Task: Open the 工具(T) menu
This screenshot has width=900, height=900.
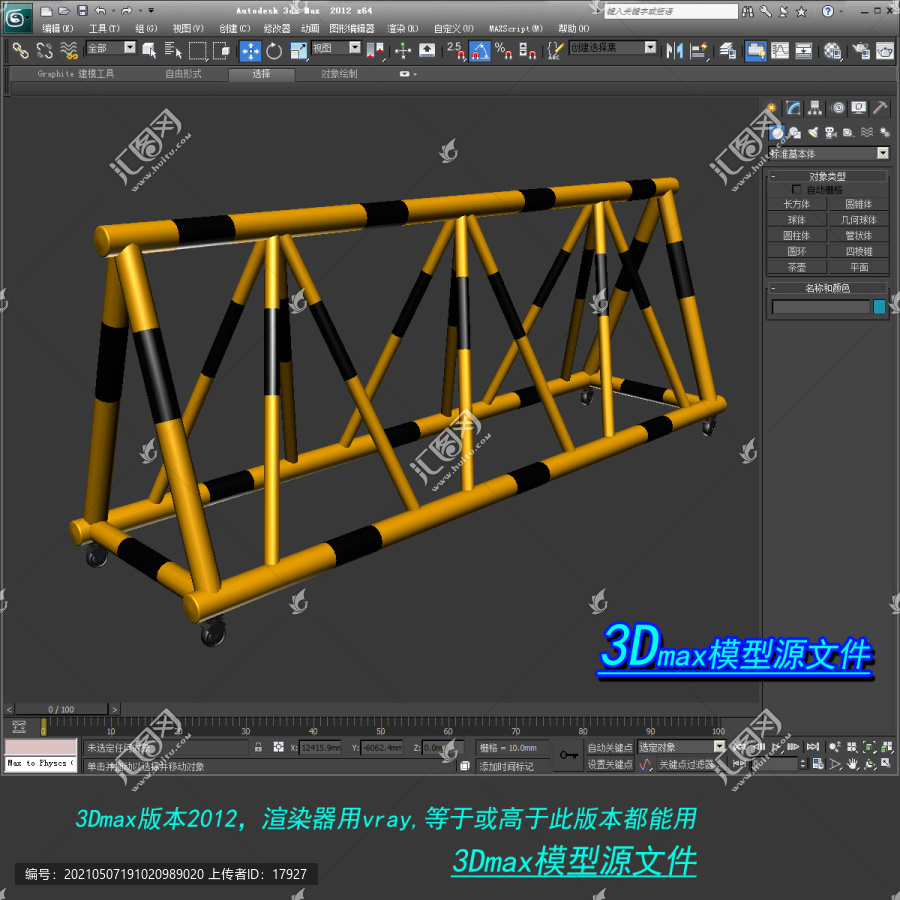Action: [104, 28]
